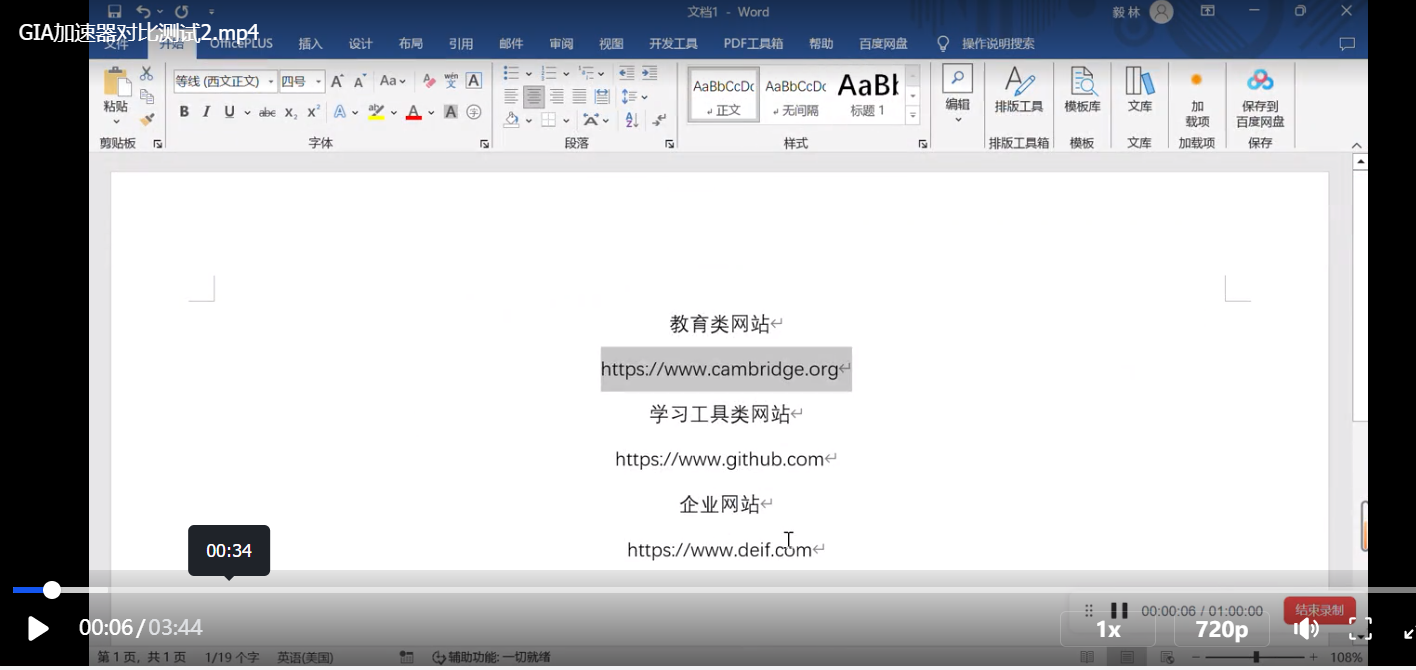Play the video with the play button
The image size is (1416, 670).
[x=38, y=628]
